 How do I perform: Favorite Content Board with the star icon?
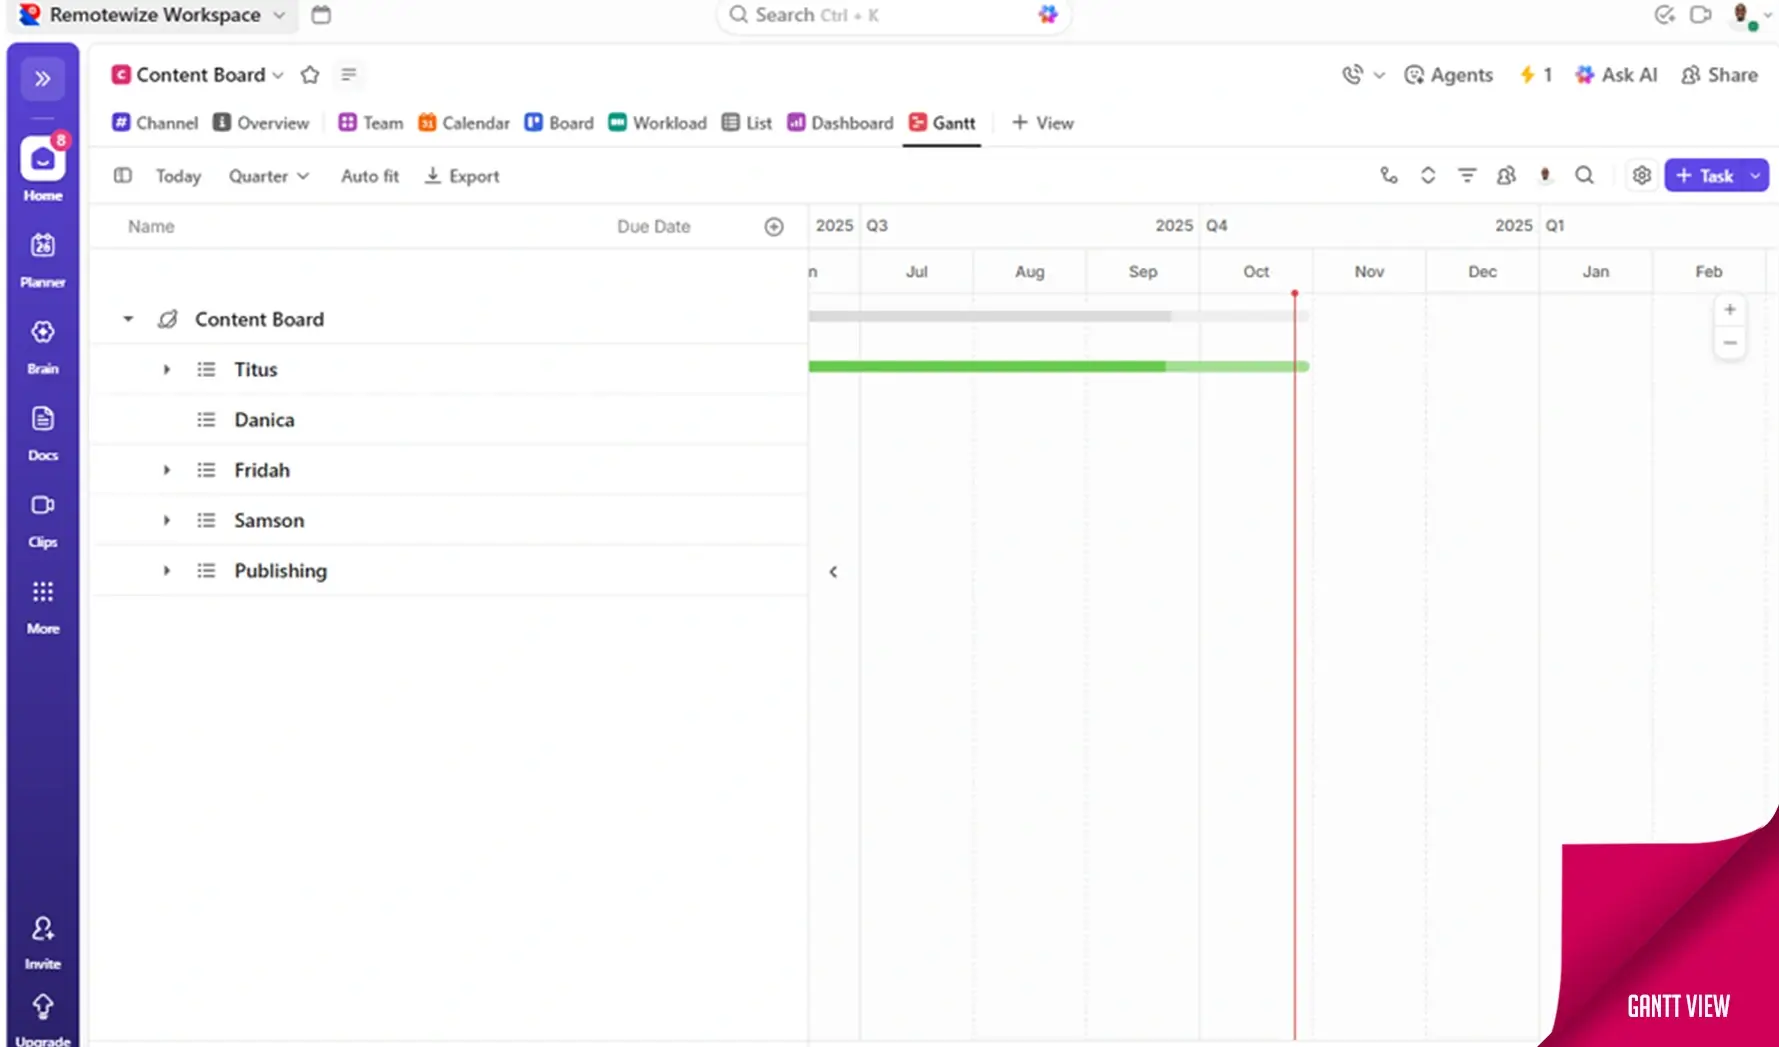tap(310, 75)
